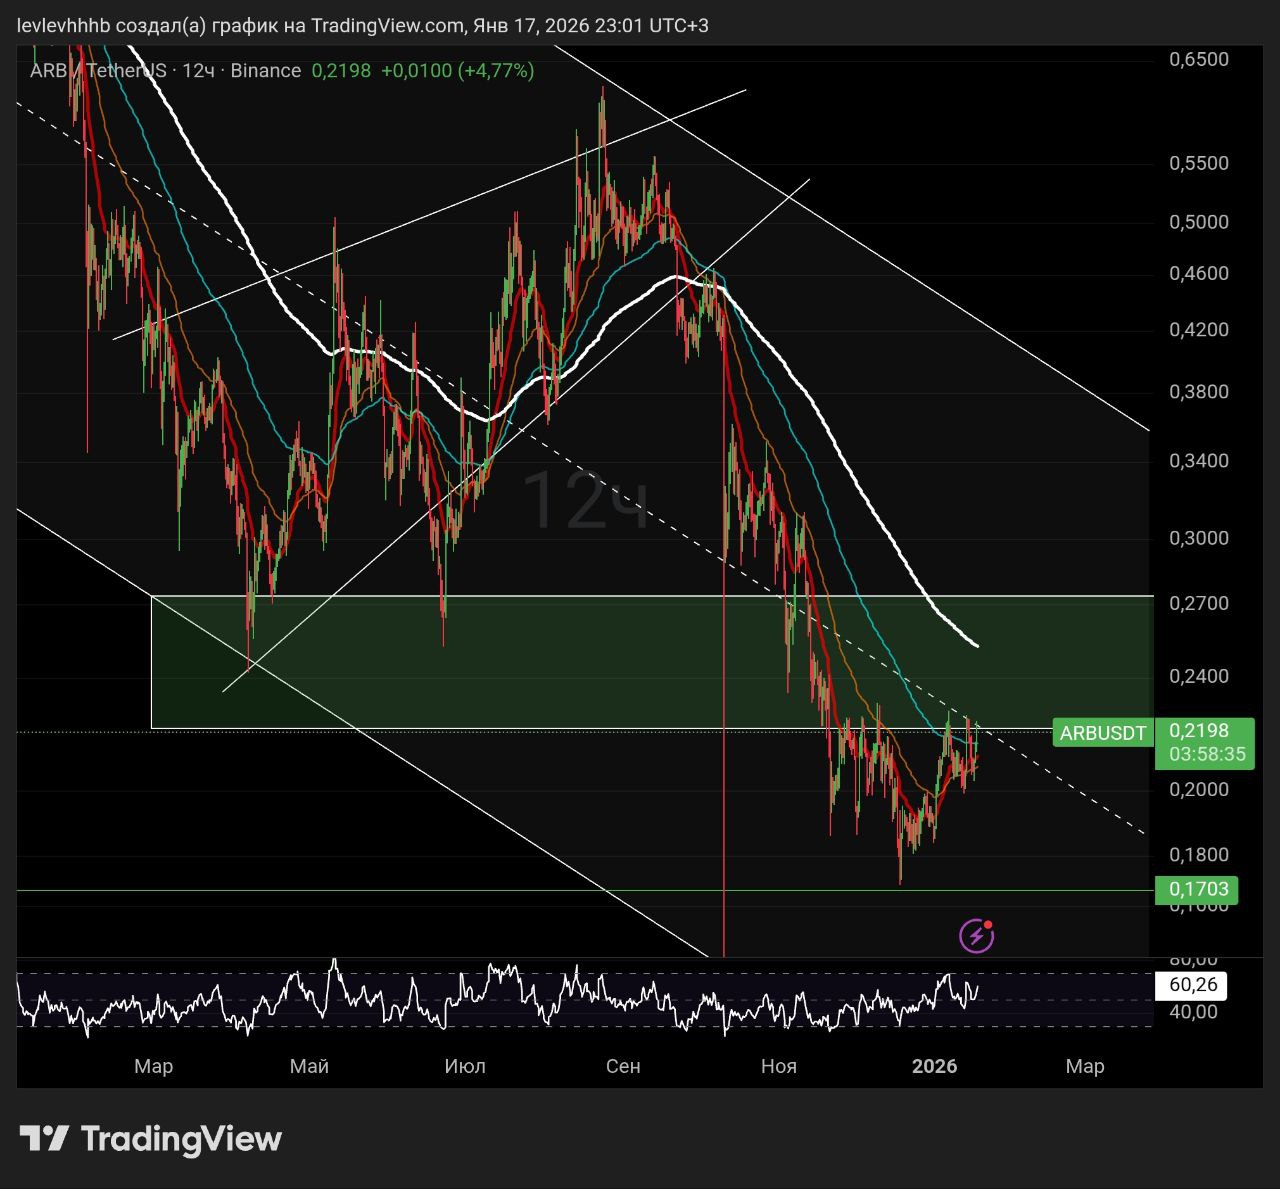Click the TradingView logo icon at bottom
This screenshot has height=1189, width=1280.
44,1138
